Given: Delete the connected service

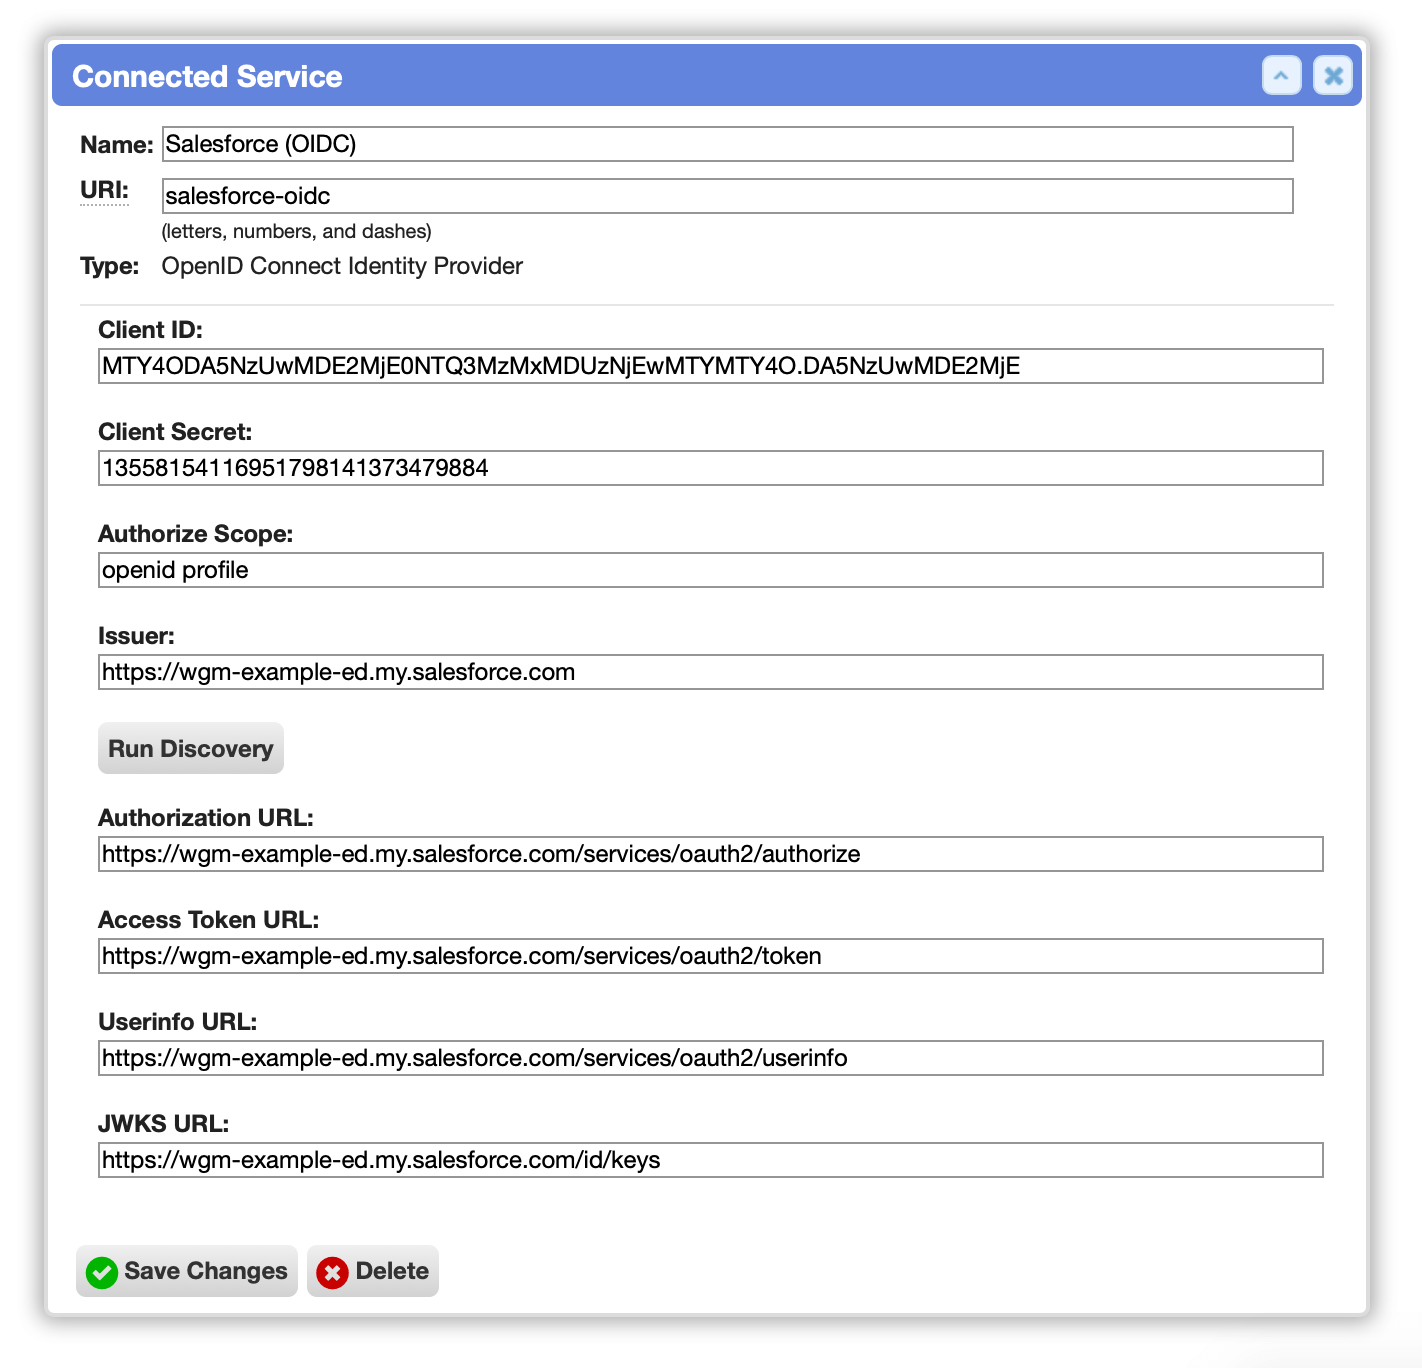Looking at the screenshot, I should pos(373,1271).
